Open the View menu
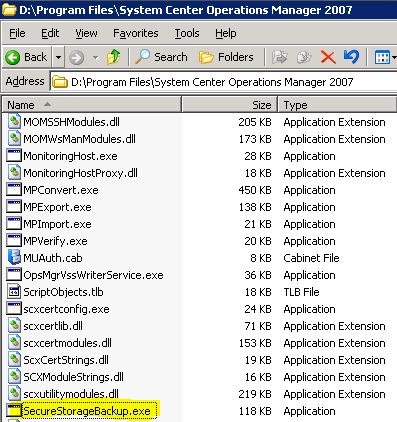Viewport: 397px width, 422px height. pos(86,33)
